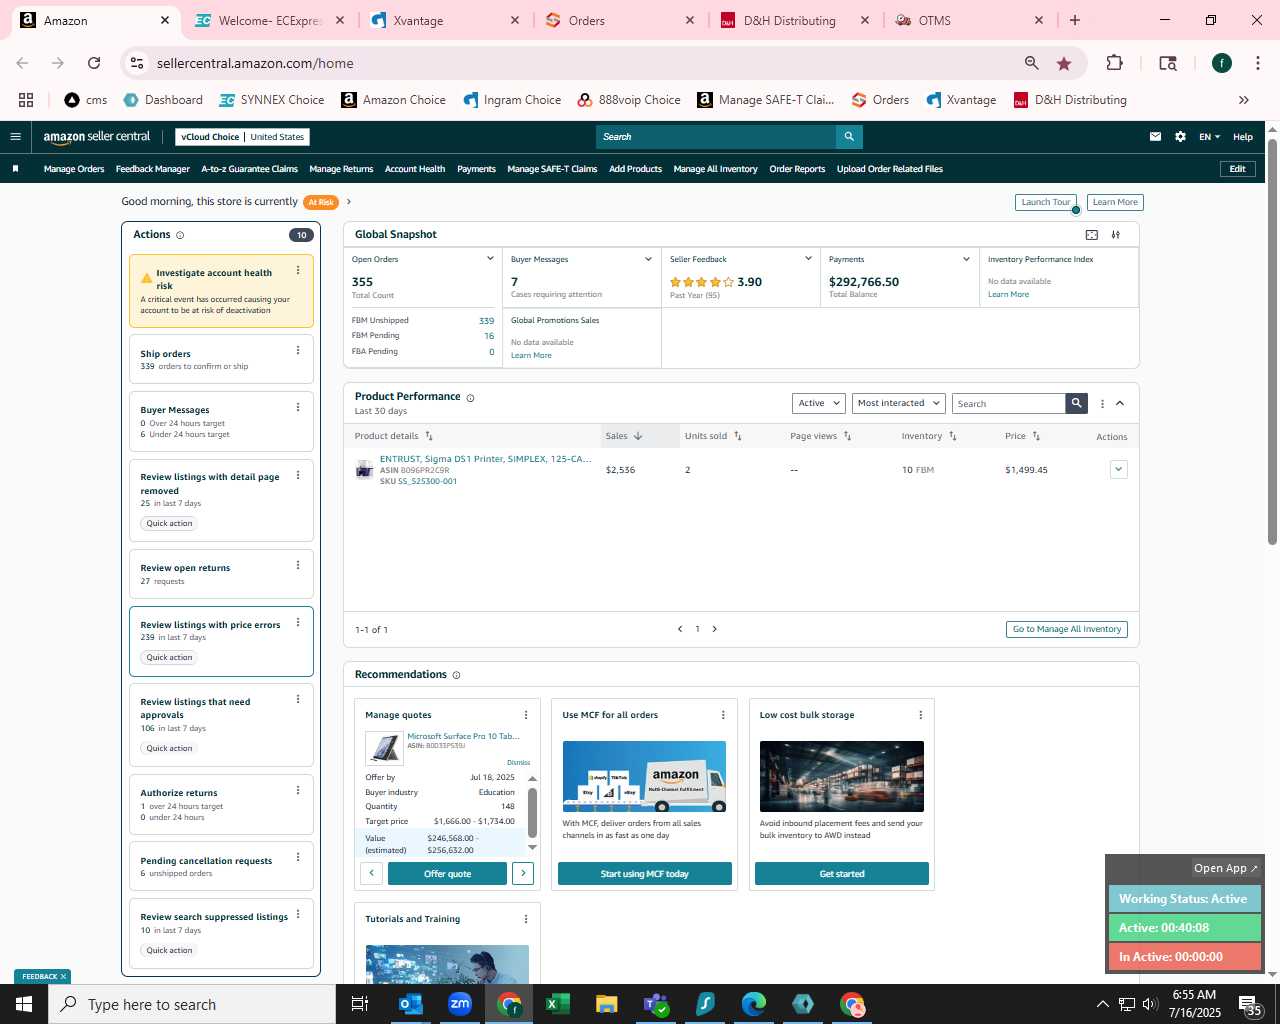Open the Most interacted sort dropdown
The height and width of the screenshot is (1024, 1280).
pyautogui.click(x=899, y=403)
